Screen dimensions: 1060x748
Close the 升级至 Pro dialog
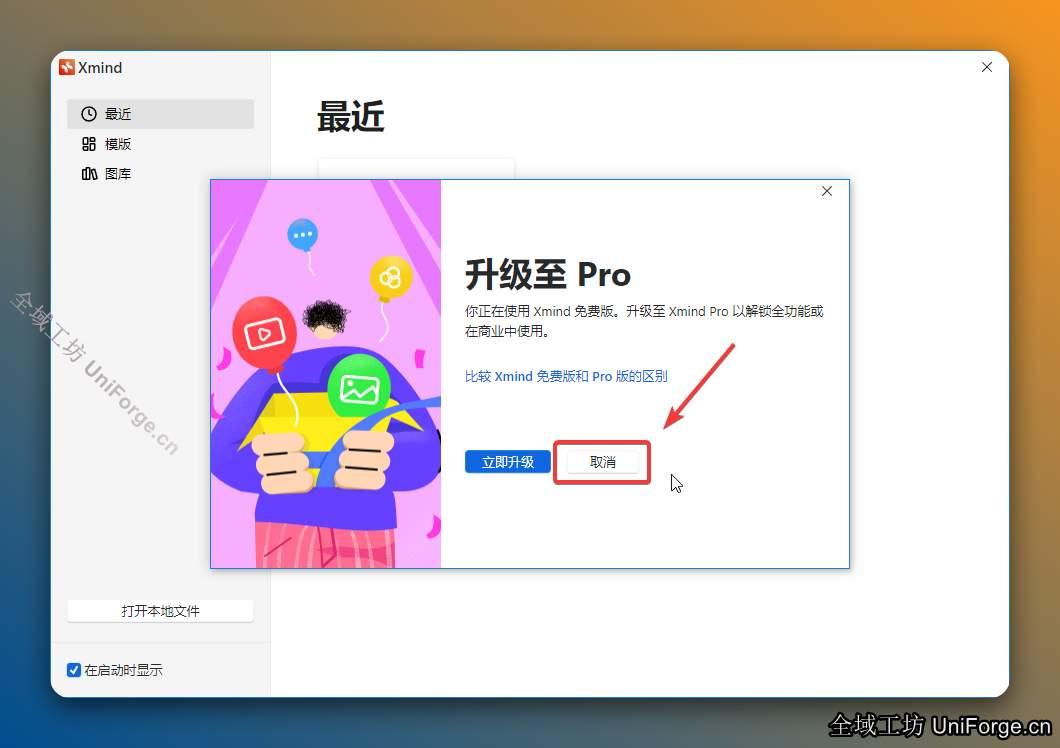827,191
